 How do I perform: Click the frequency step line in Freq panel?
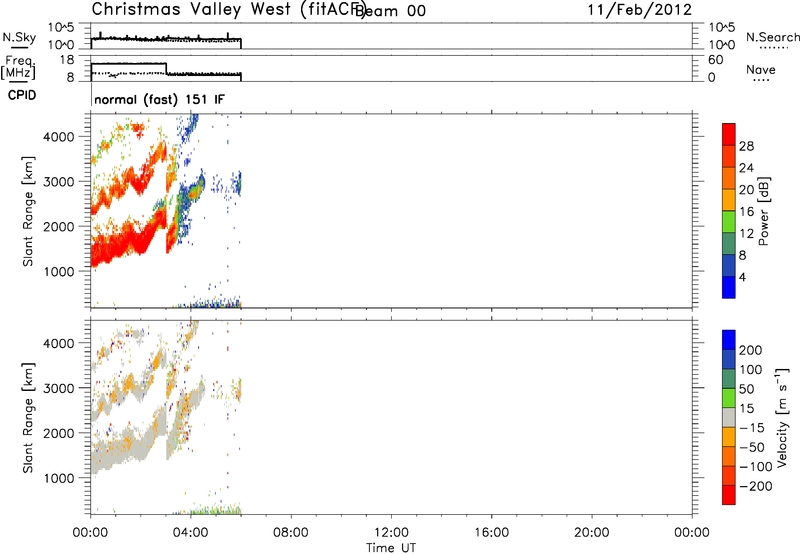[166, 69]
